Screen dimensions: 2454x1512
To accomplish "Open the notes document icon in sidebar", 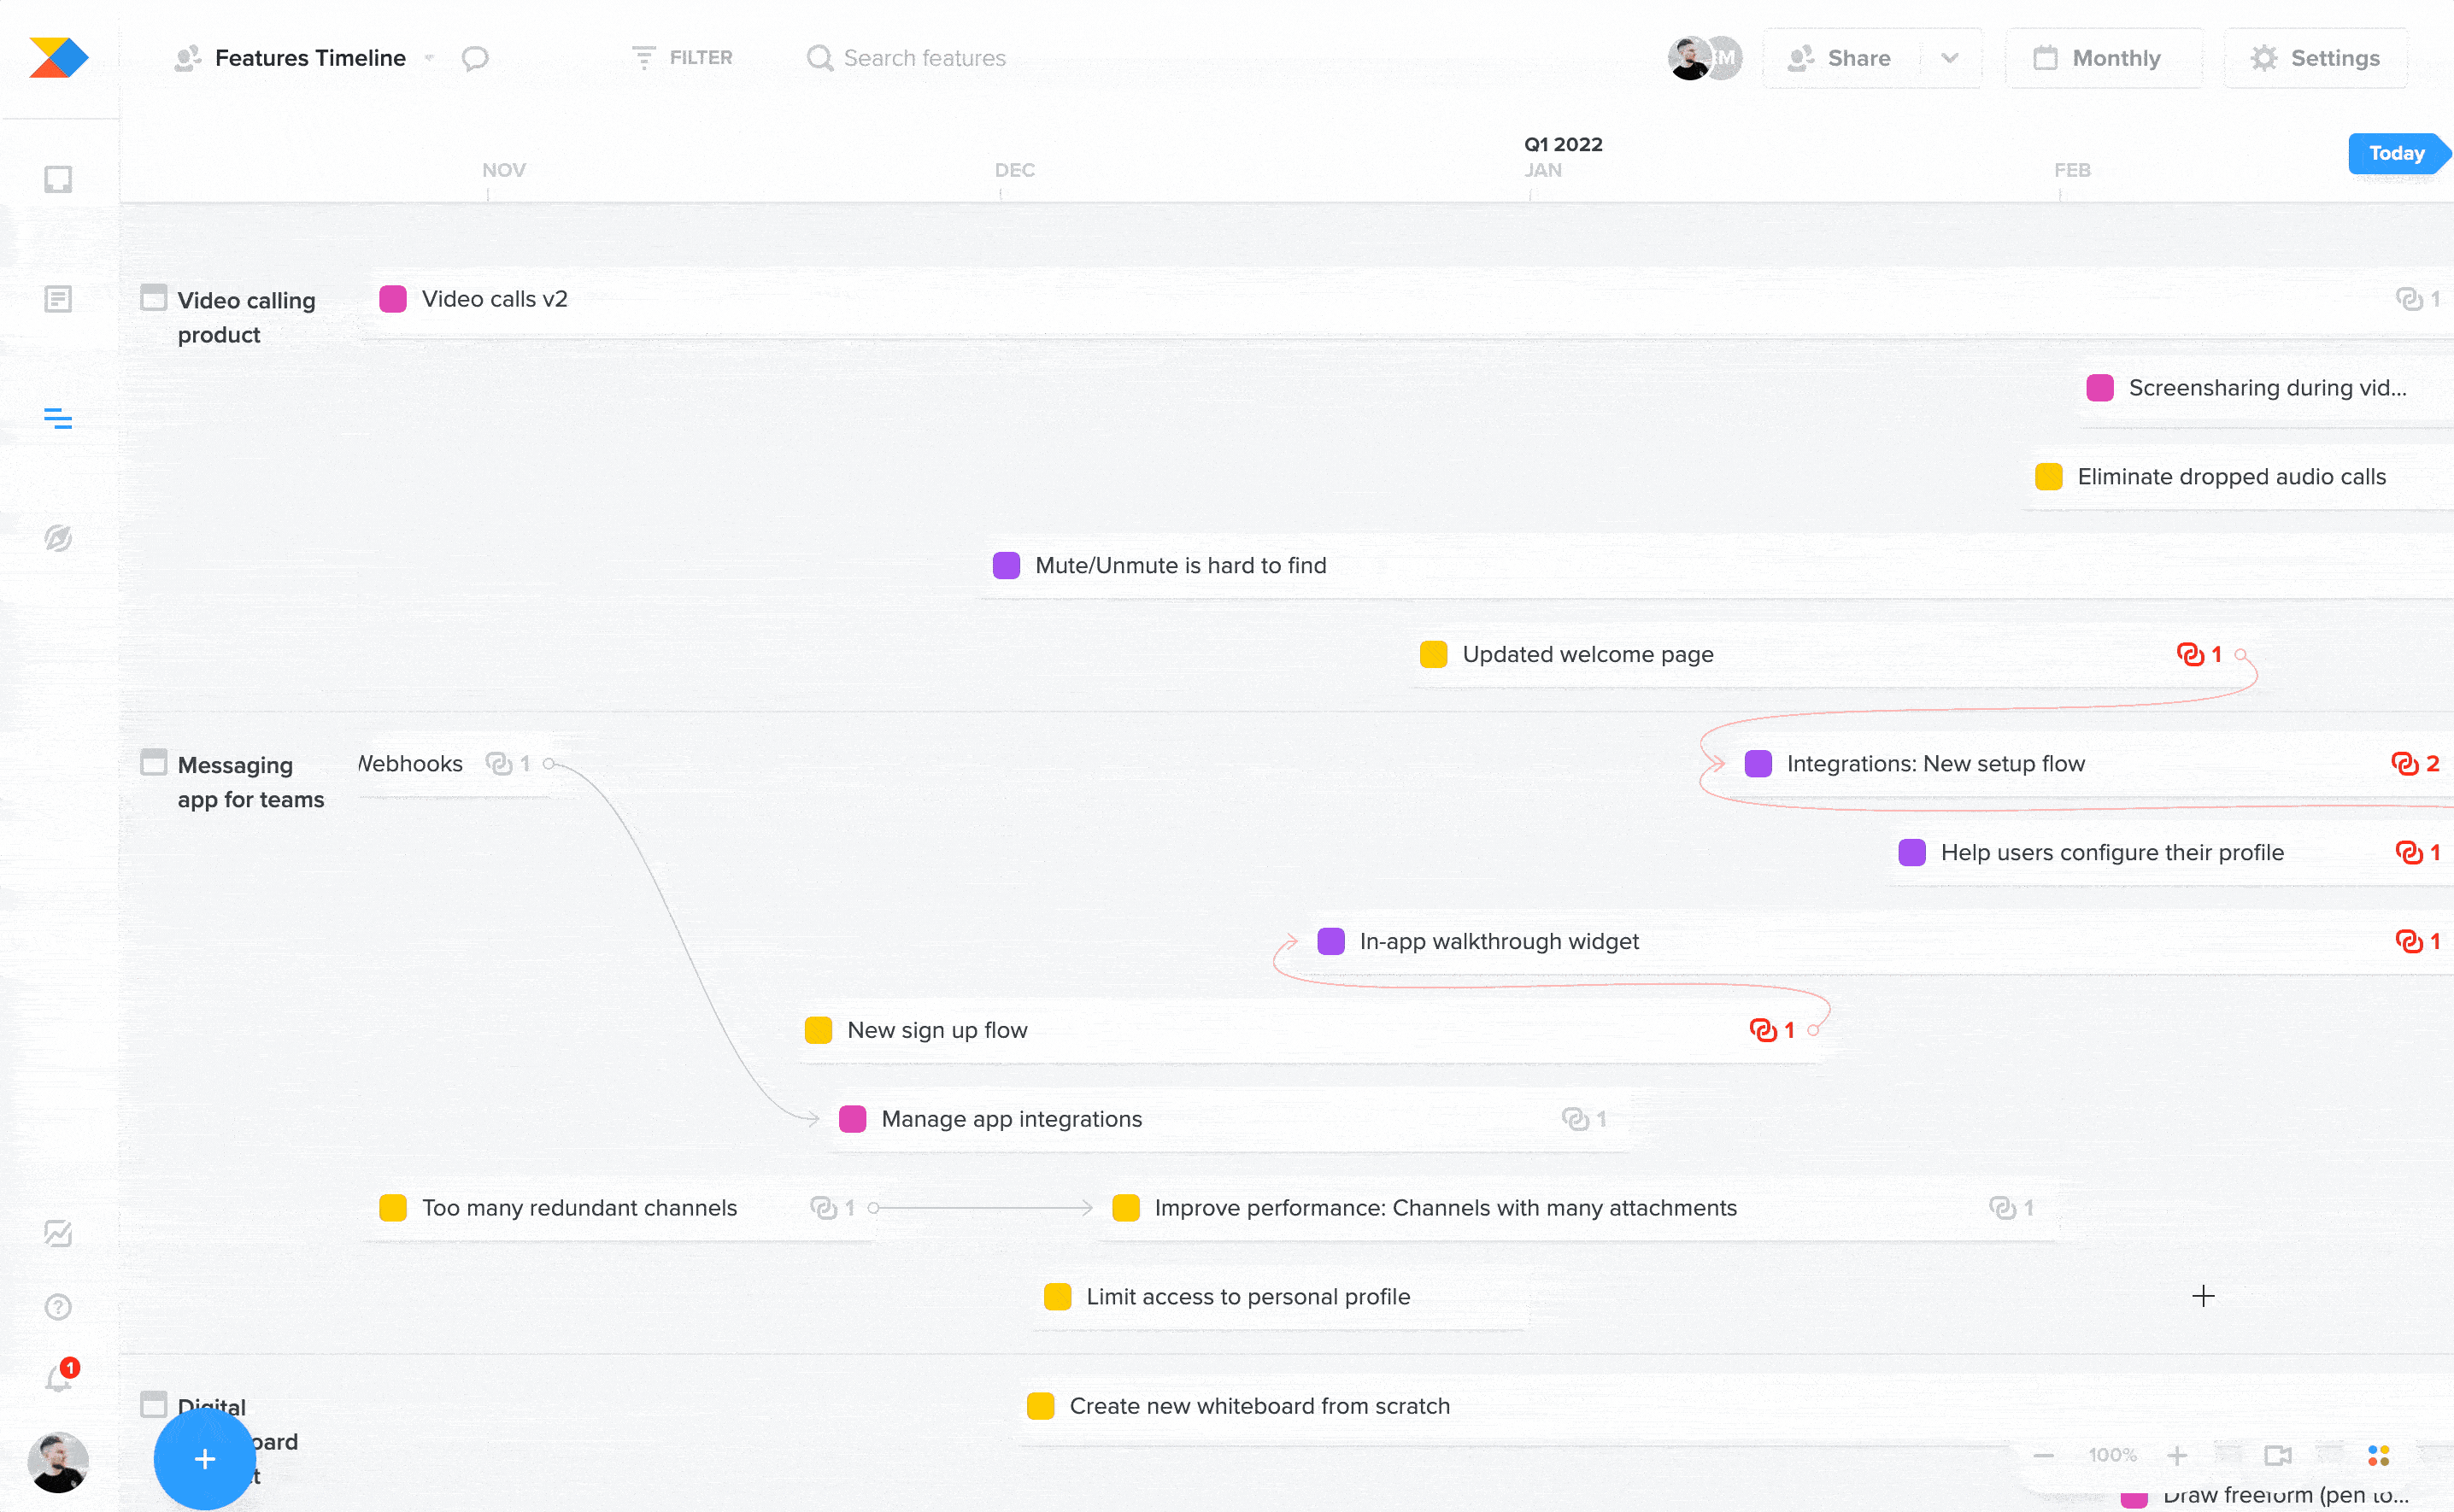I will (58, 299).
